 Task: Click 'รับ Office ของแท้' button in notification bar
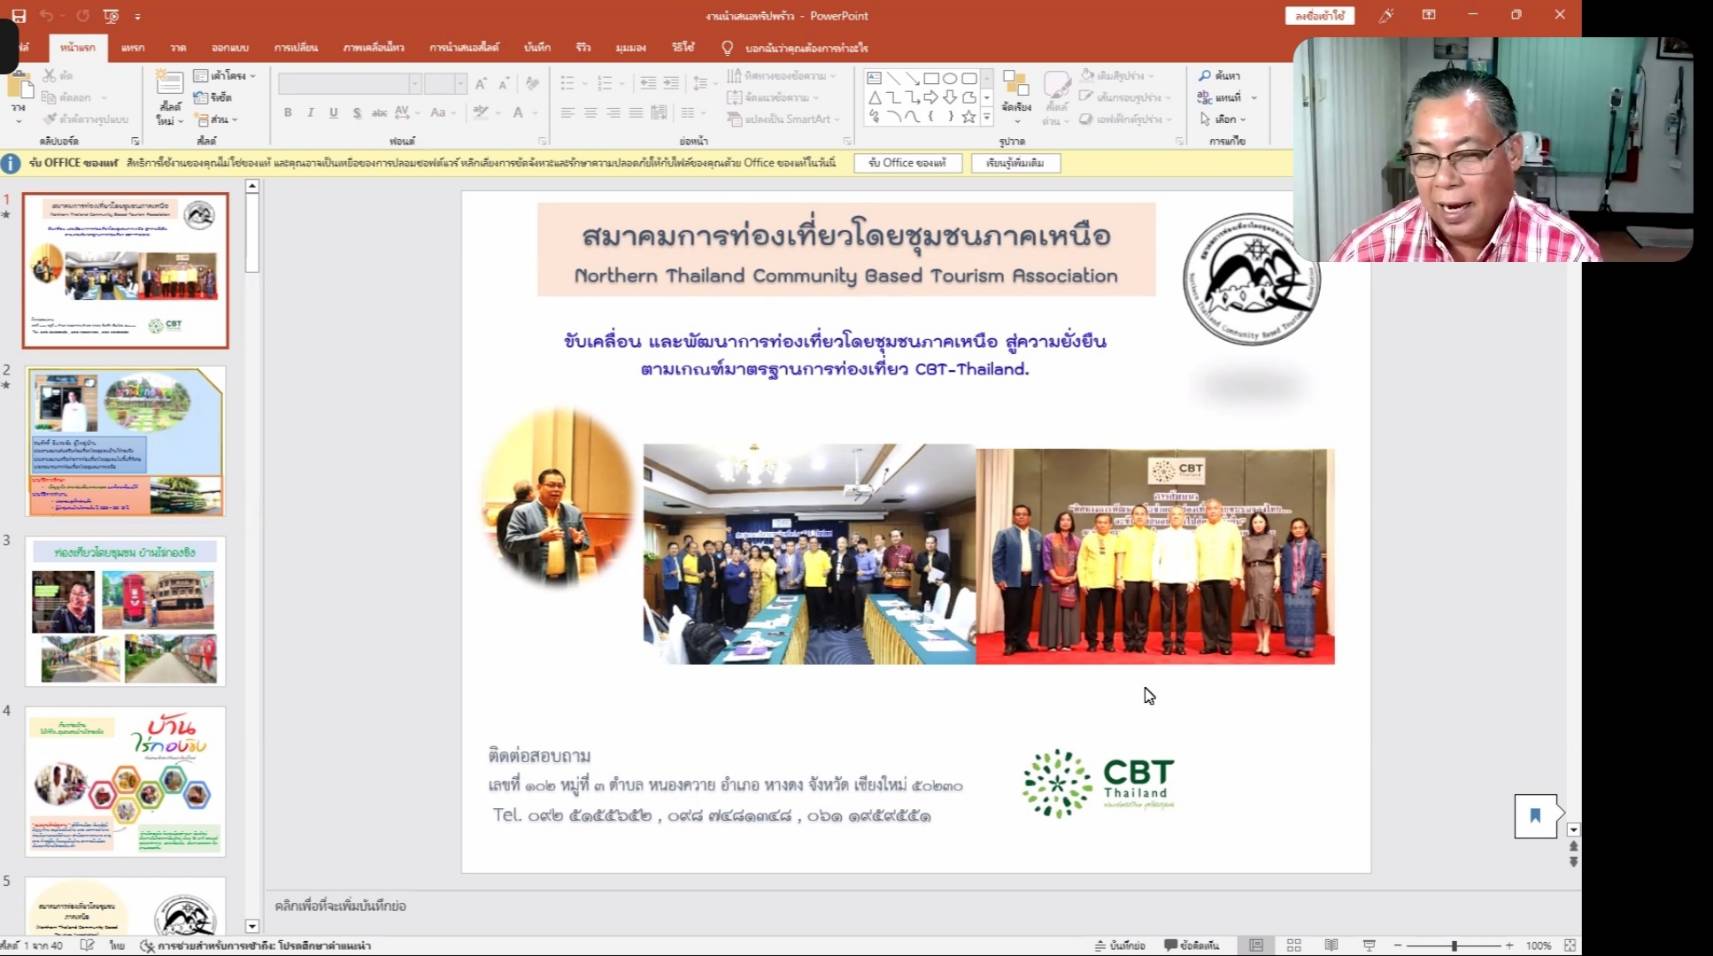pyautogui.click(x=907, y=163)
